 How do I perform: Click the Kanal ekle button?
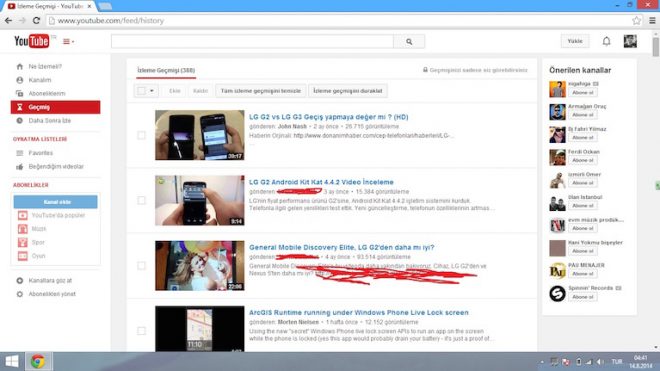pos(56,202)
